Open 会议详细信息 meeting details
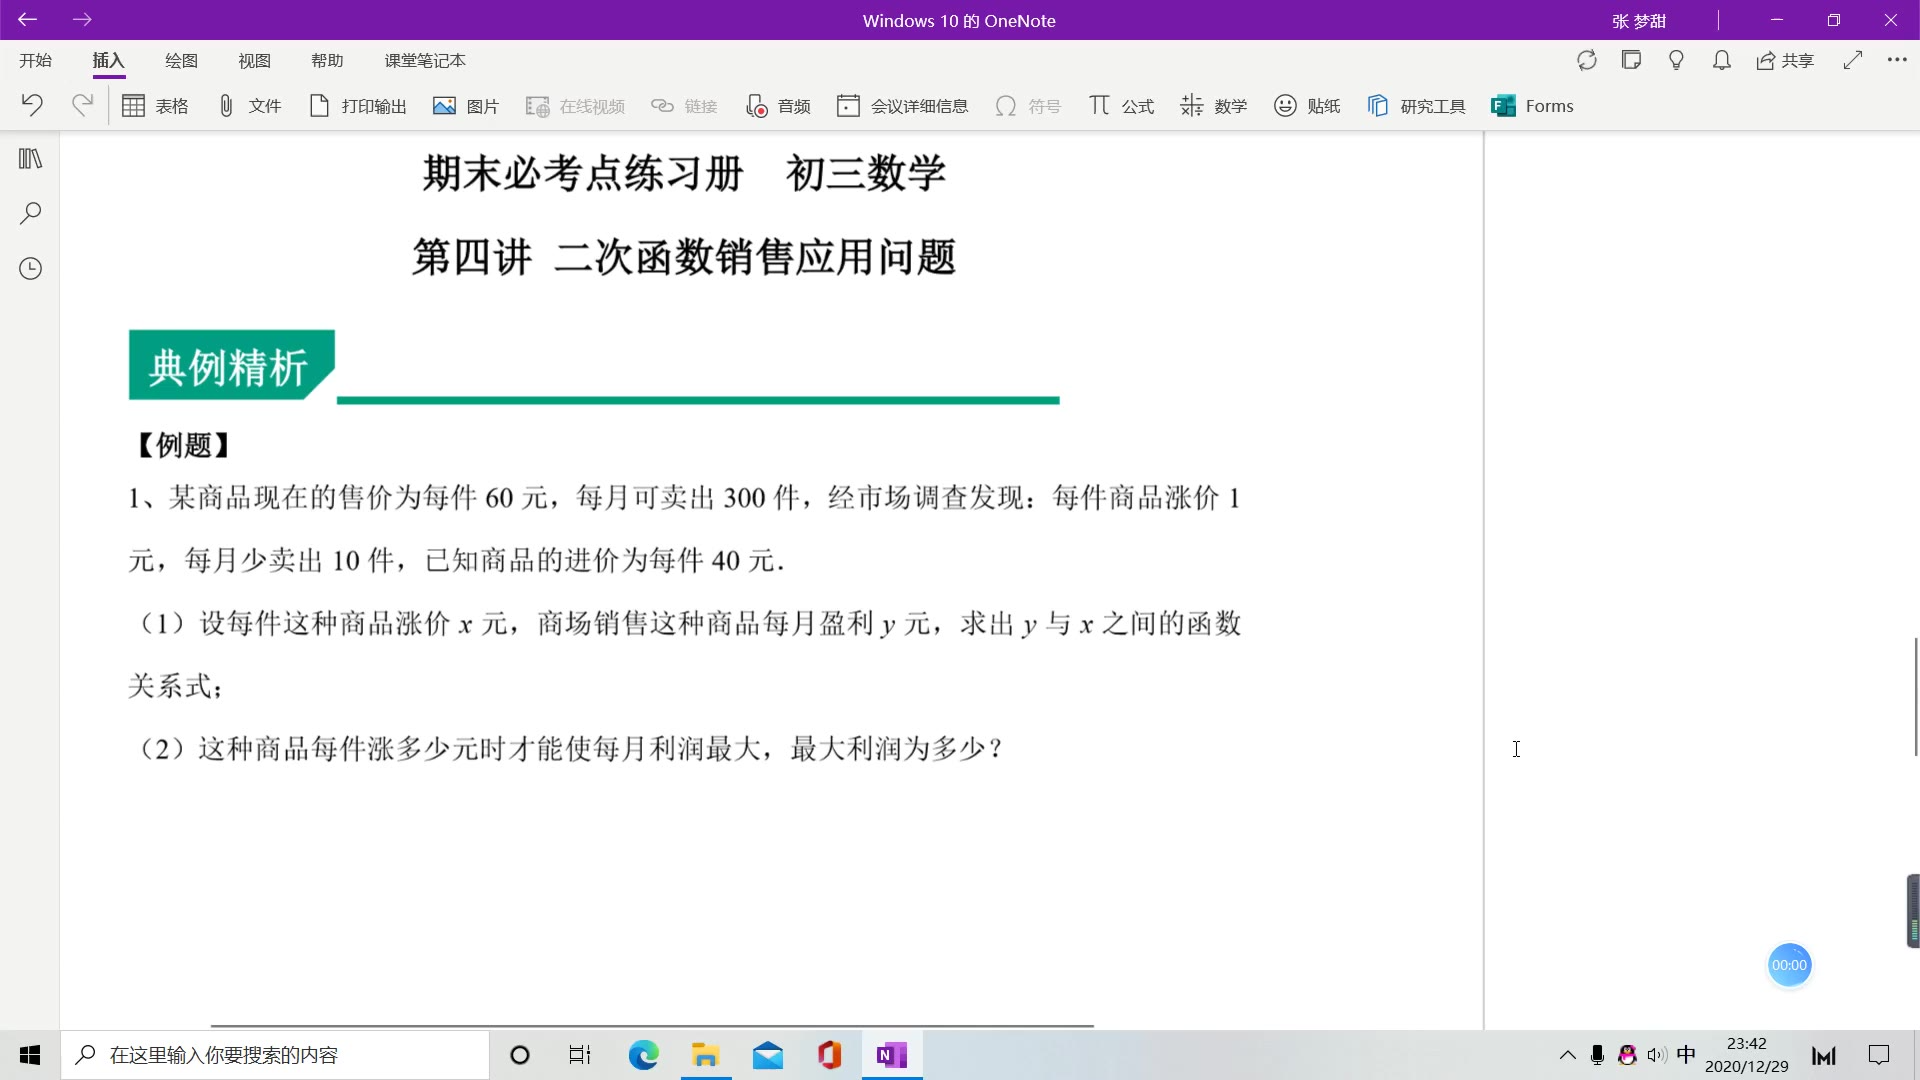 pos(902,106)
